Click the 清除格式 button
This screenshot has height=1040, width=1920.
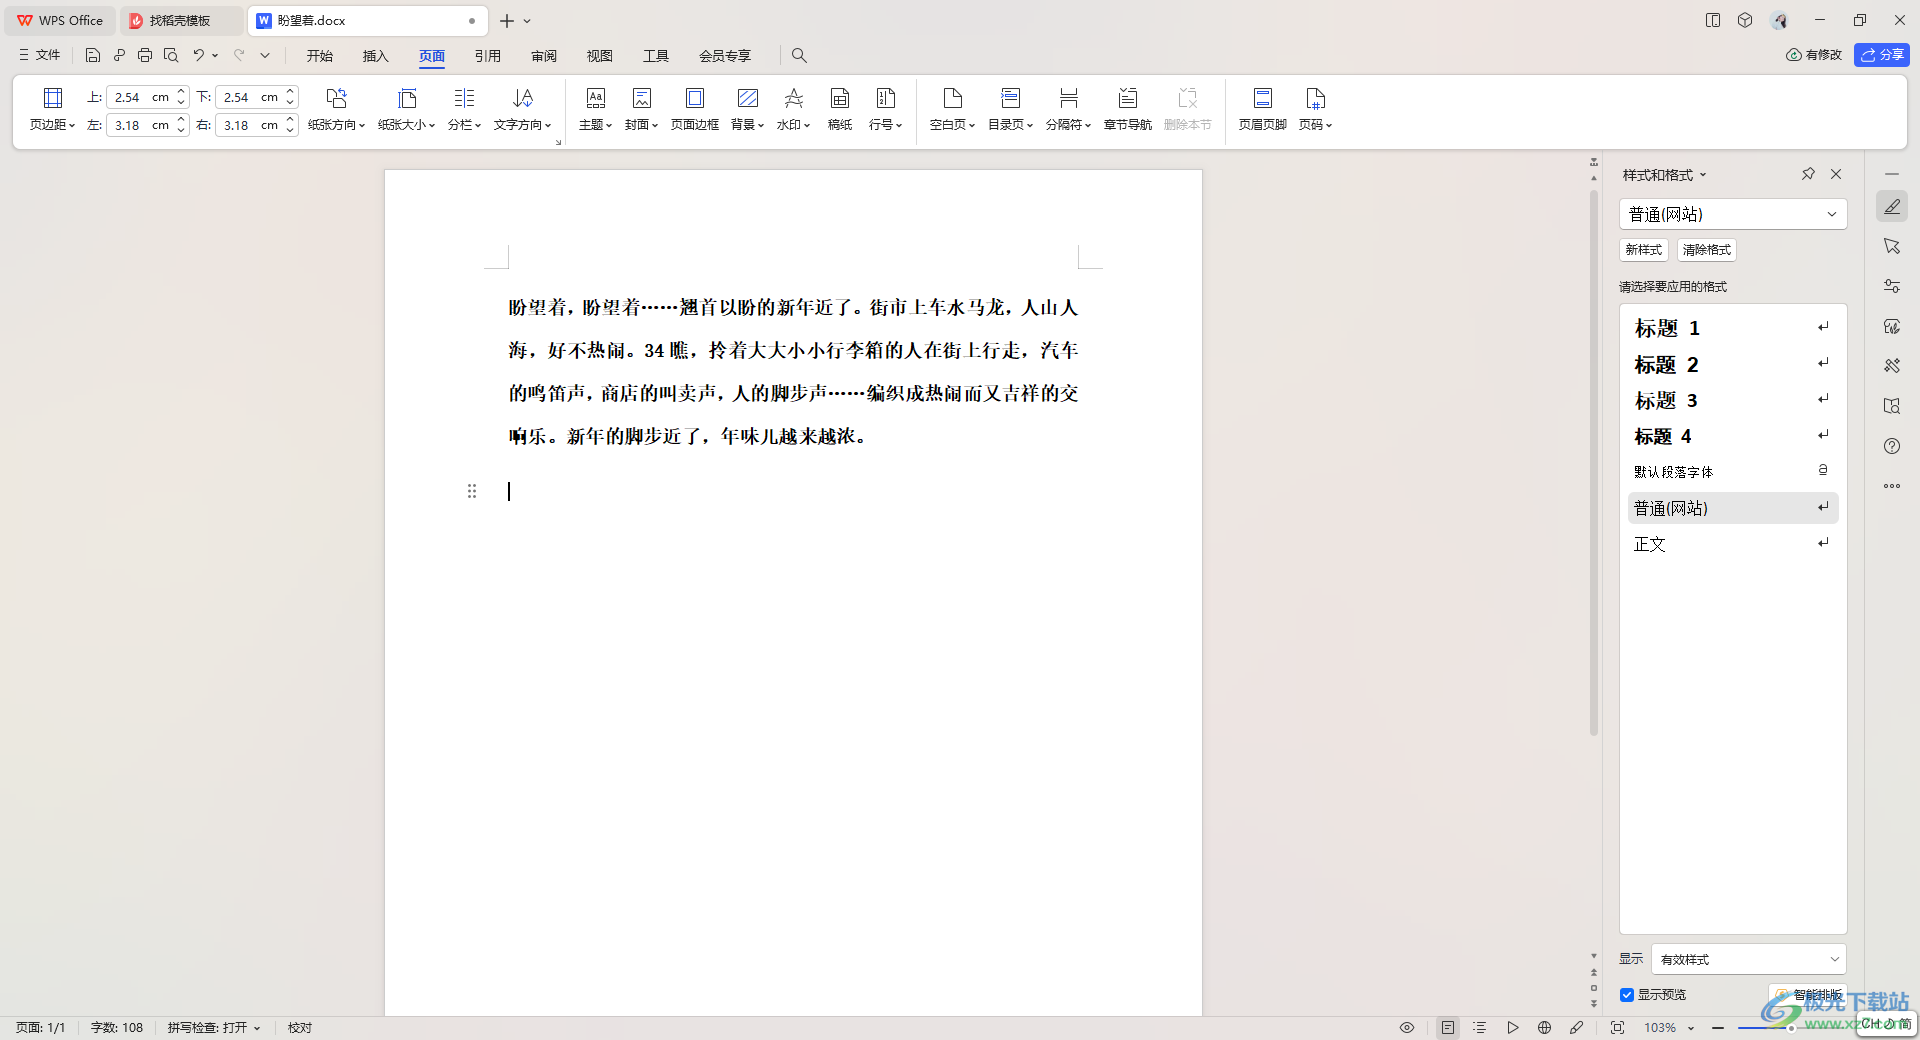(1706, 250)
